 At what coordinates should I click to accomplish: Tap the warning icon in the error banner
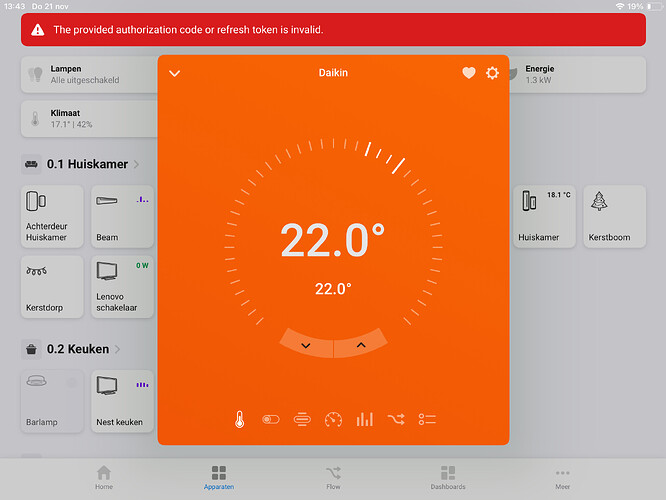tap(38, 30)
